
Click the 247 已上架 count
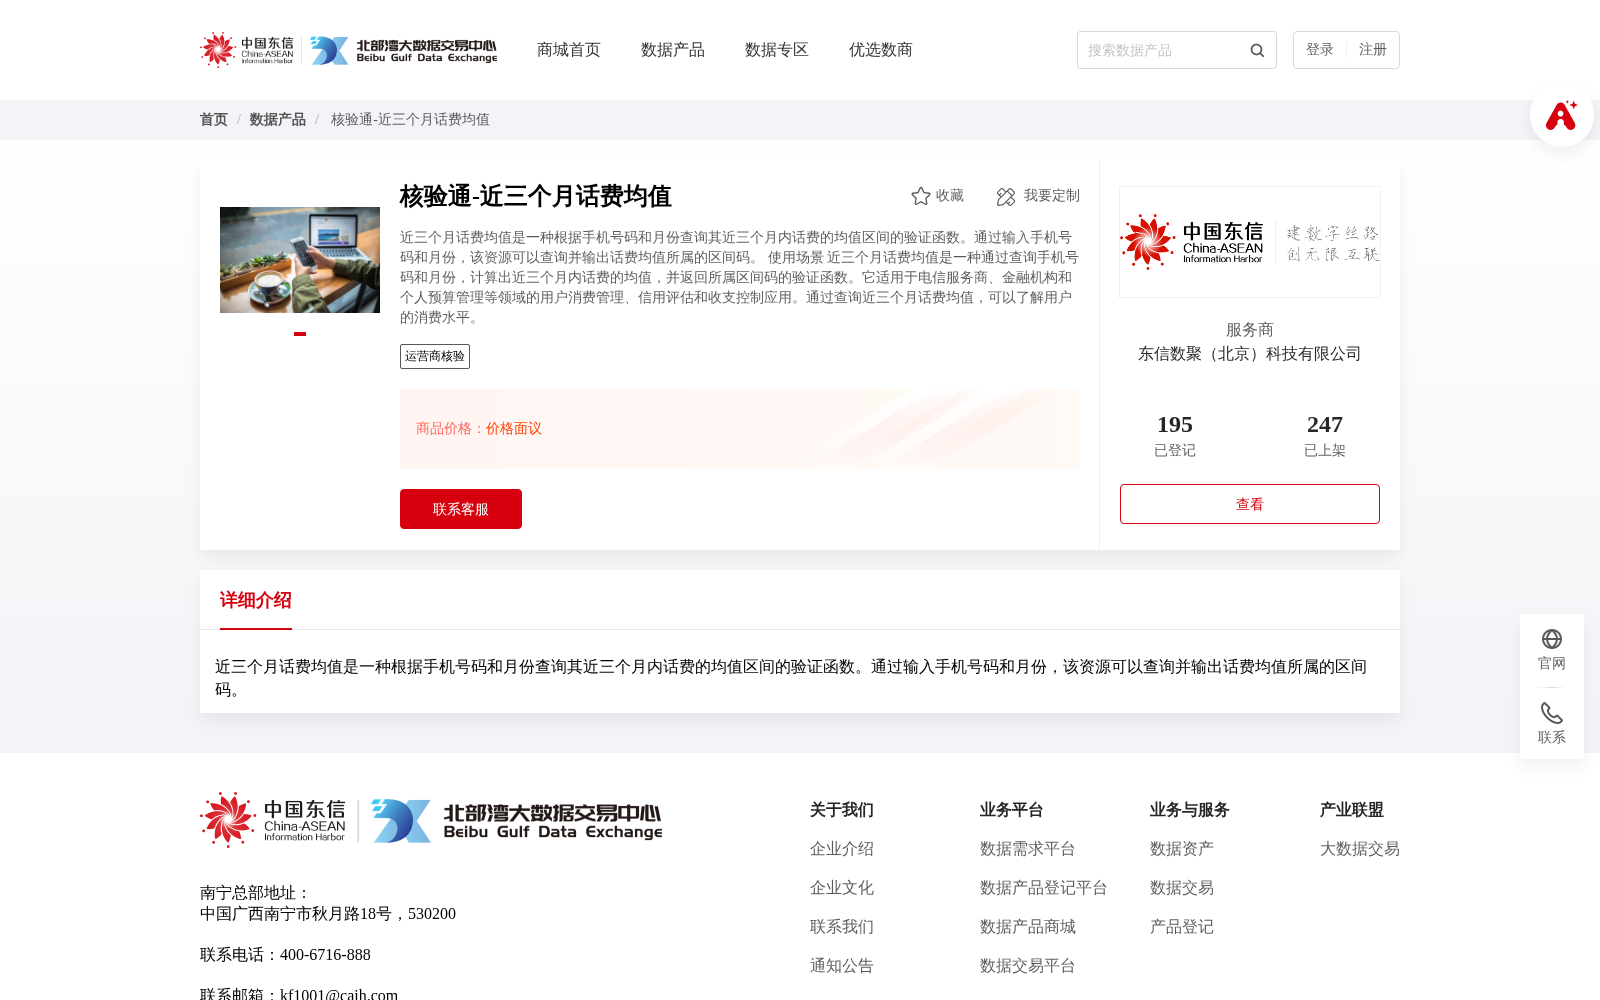point(1325,436)
